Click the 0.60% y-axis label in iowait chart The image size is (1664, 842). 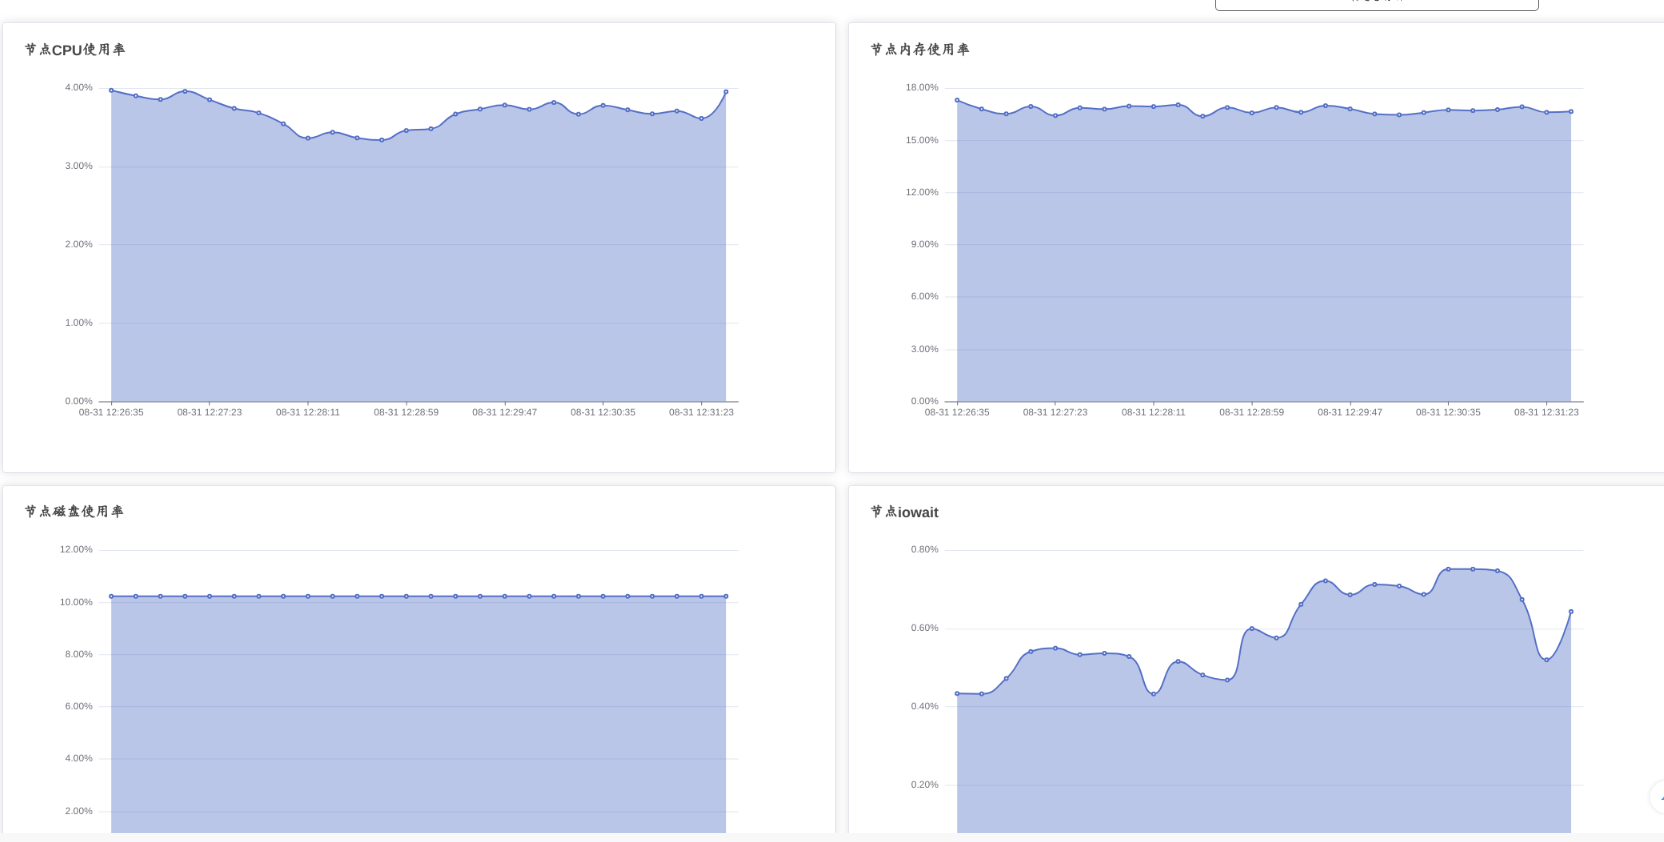924,628
